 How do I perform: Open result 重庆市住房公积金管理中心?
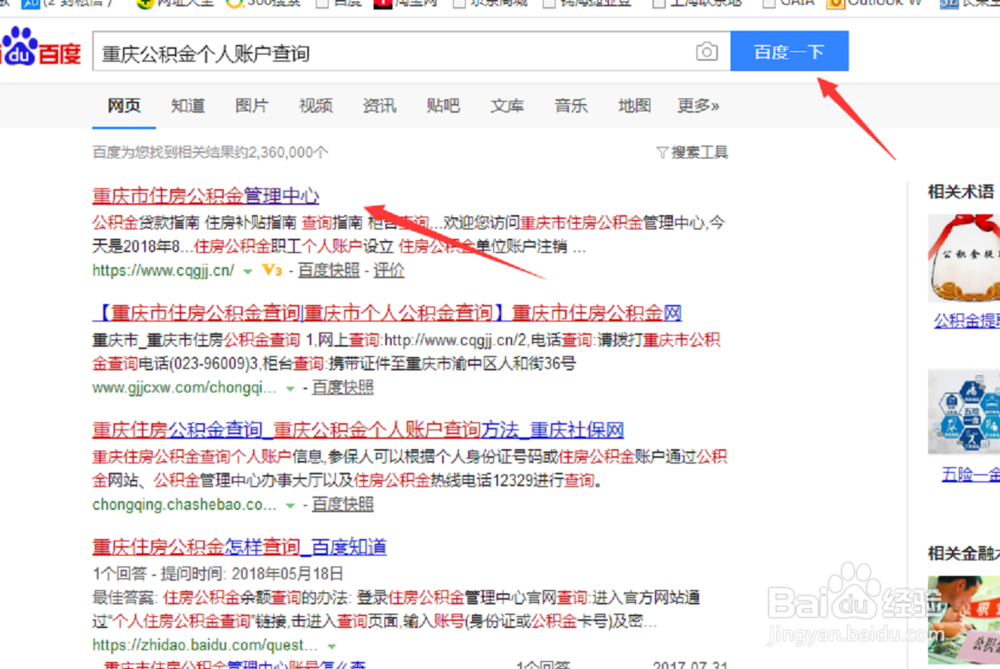(x=205, y=196)
